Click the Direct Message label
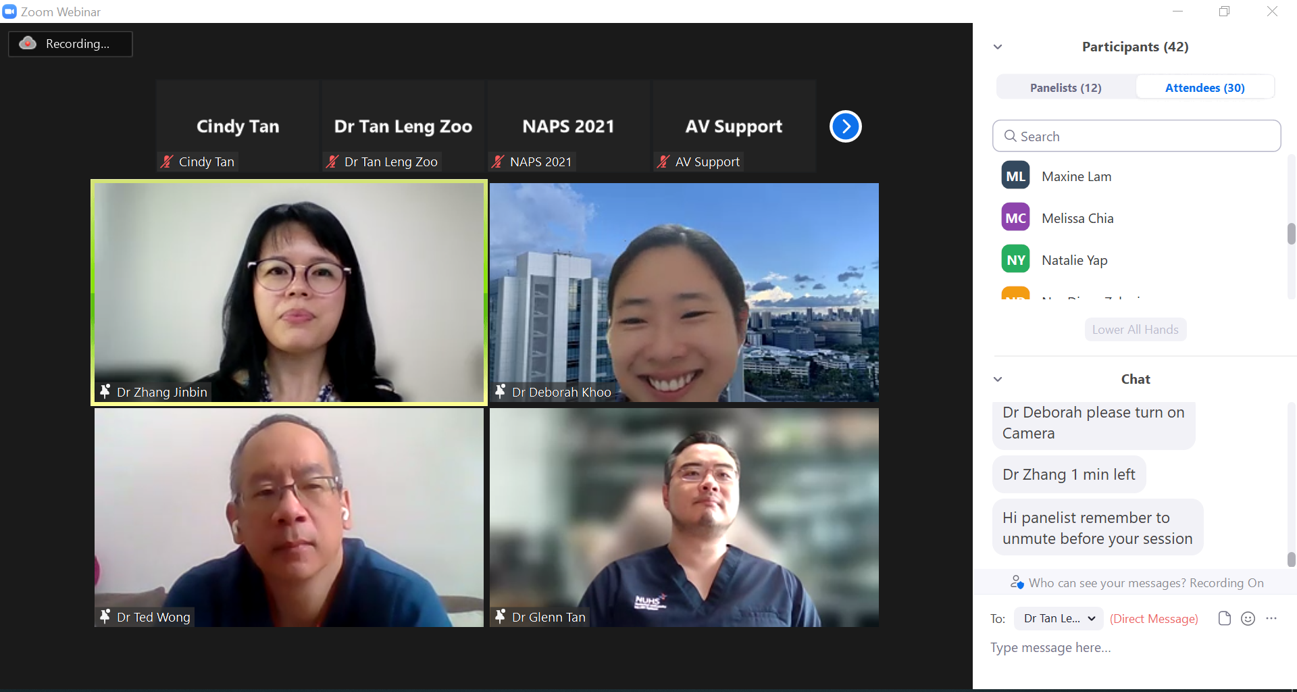 pos(1154,619)
